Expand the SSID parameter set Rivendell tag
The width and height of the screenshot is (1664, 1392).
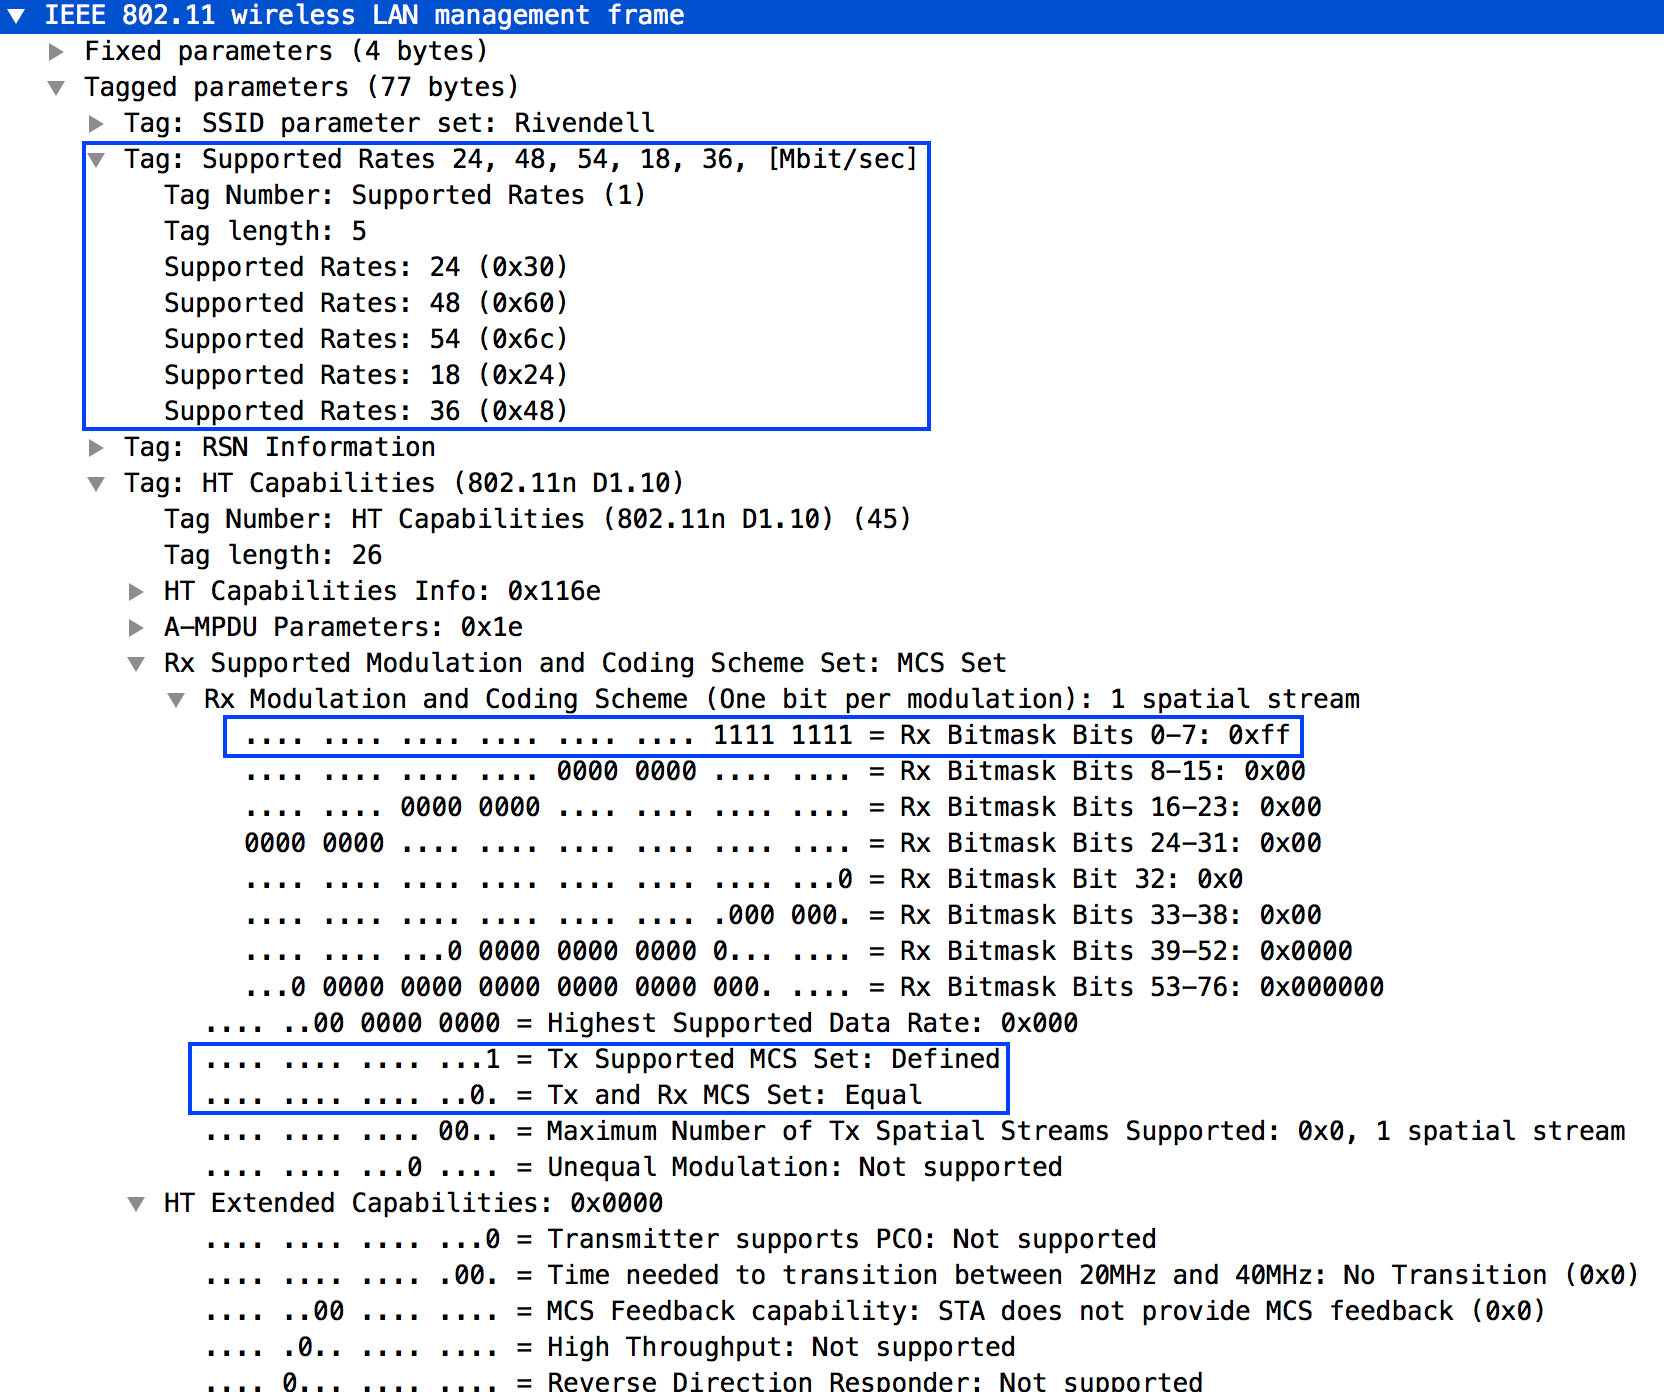(96, 124)
